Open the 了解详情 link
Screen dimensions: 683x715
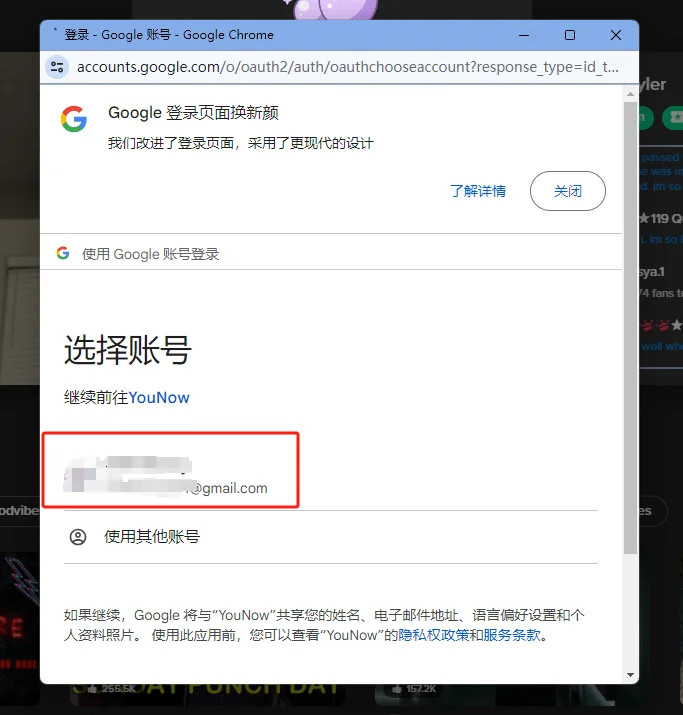click(x=478, y=191)
